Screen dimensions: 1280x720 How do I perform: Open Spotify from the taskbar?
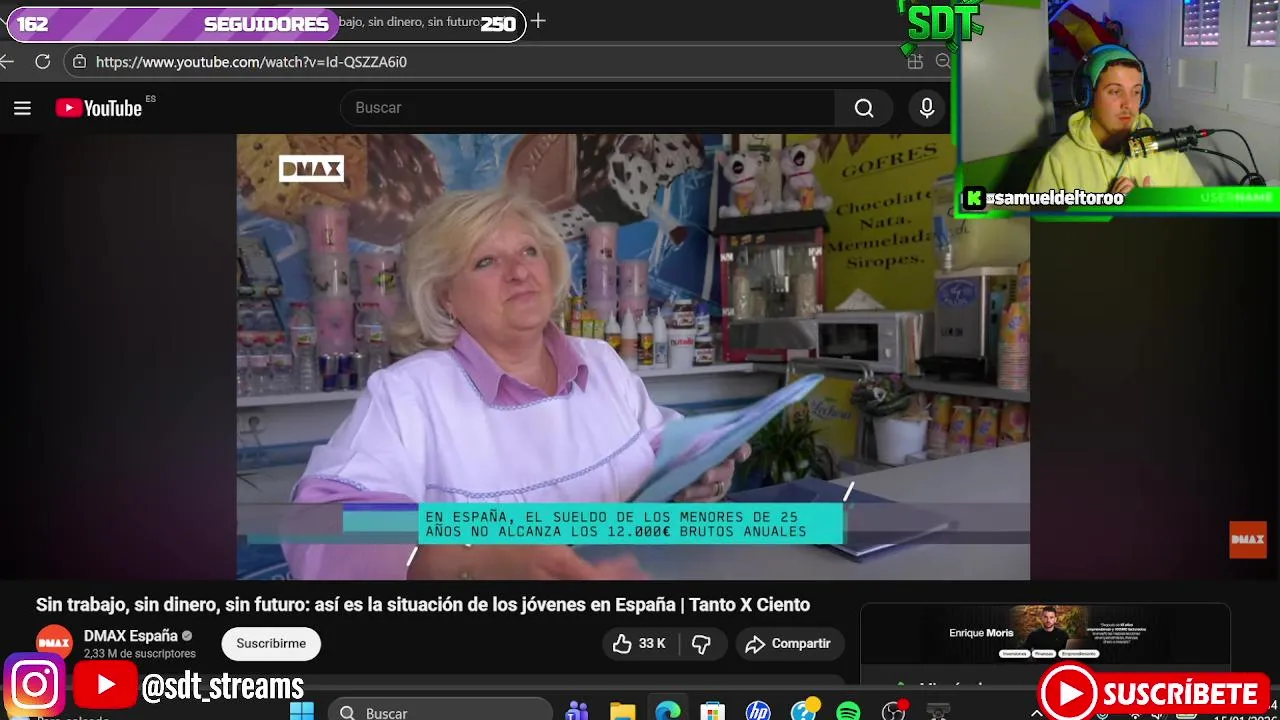coord(848,712)
